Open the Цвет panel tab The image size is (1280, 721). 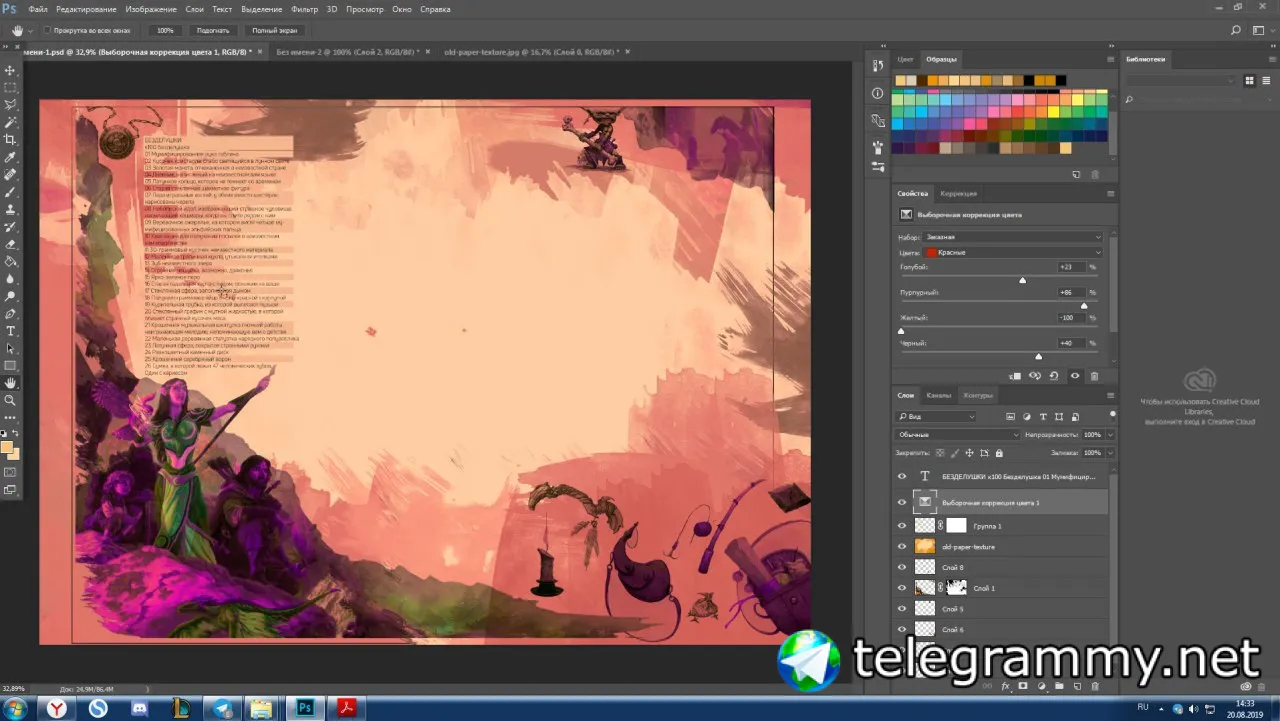[x=905, y=59]
